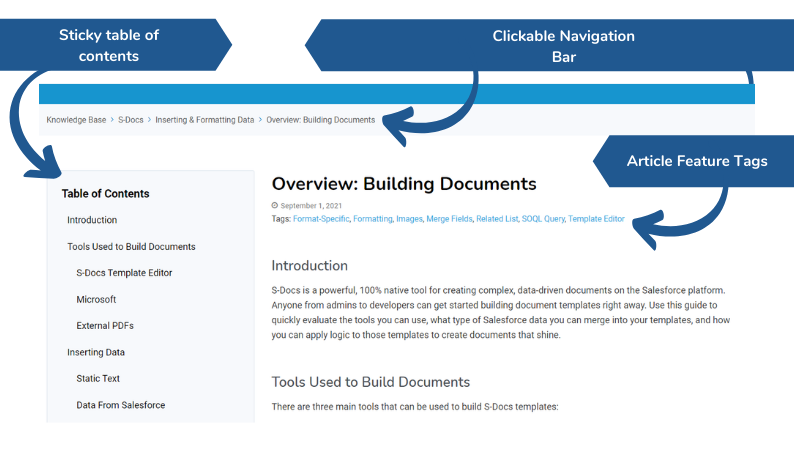
Task: Choose the Template Editor tag
Action: [596, 219]
